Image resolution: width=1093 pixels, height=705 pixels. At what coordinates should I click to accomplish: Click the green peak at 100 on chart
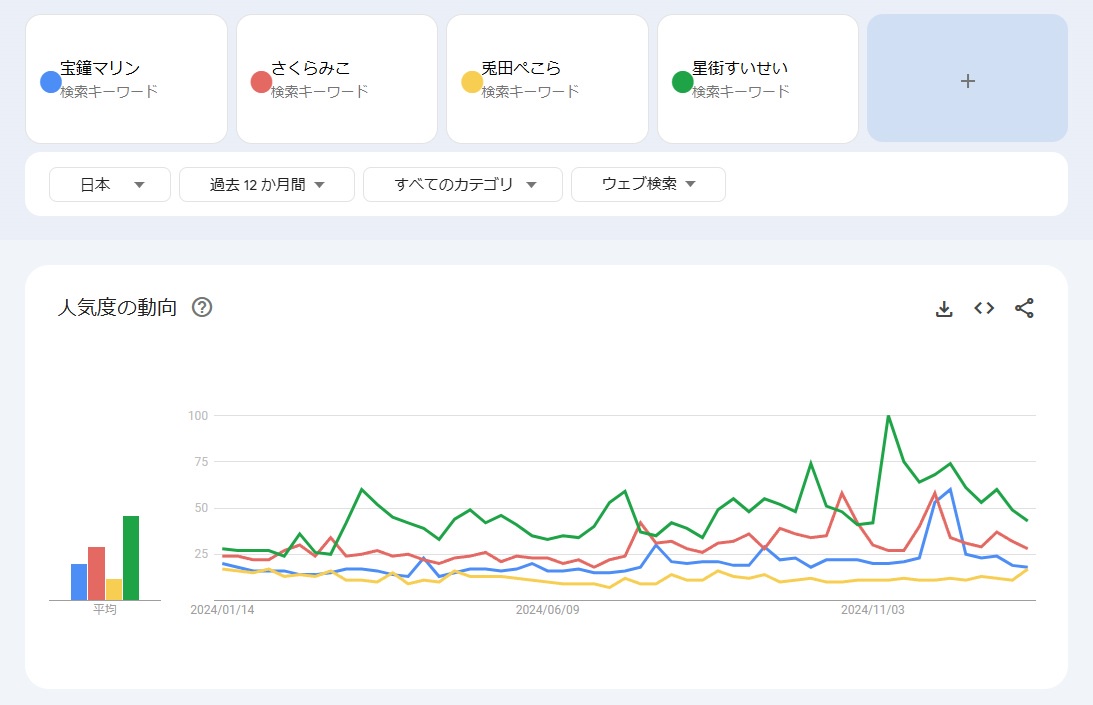(888, 416)
